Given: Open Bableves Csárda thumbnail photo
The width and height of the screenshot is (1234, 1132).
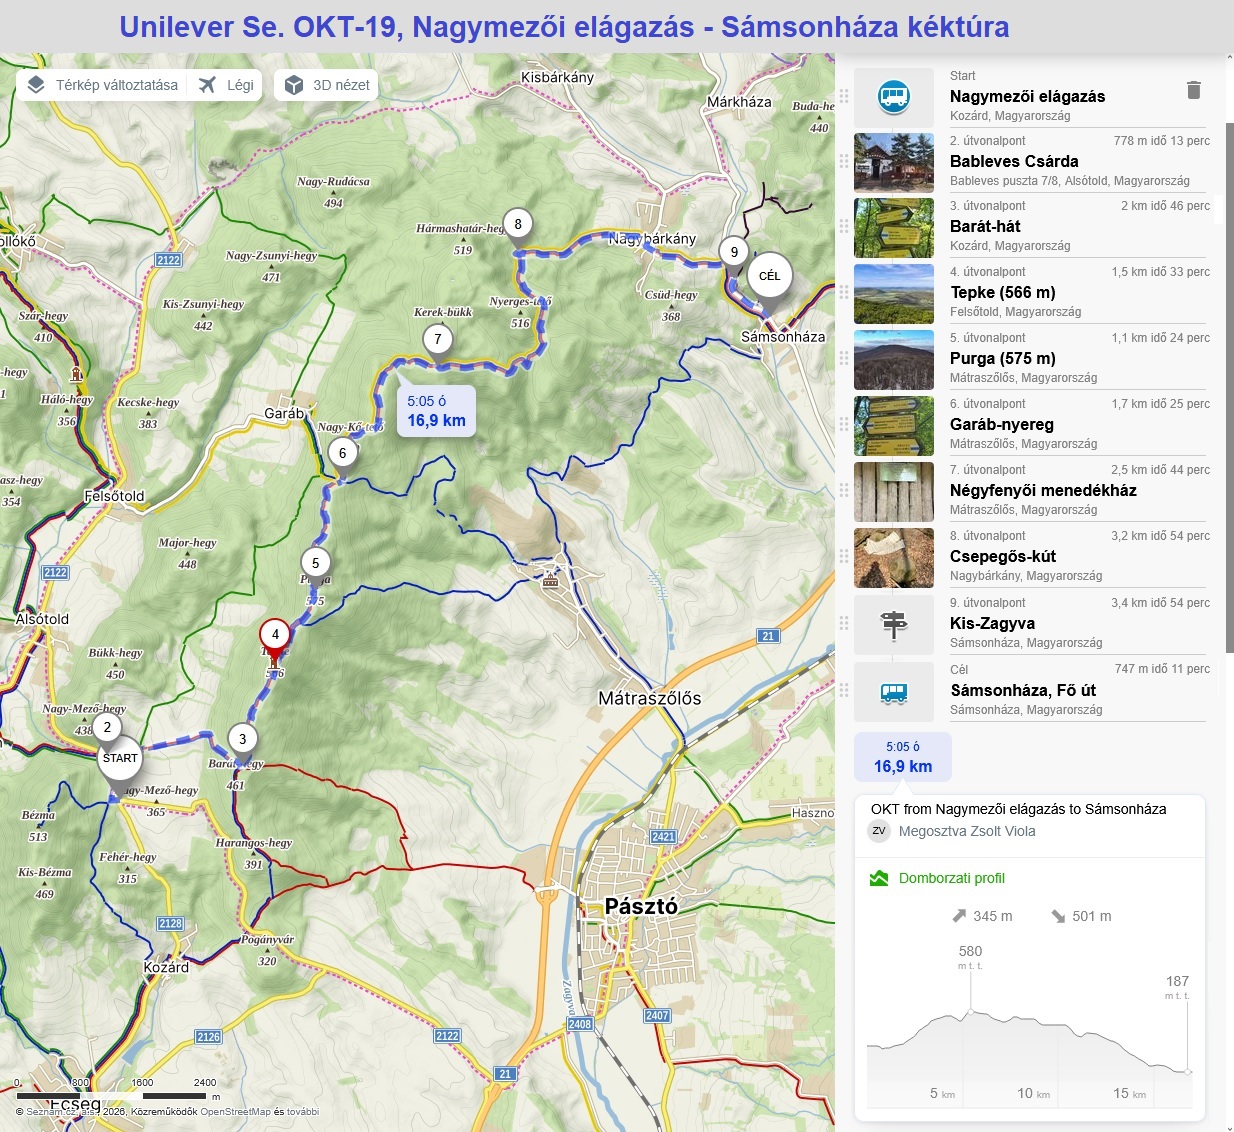Looking at the screenshot, I should point(894,162).
